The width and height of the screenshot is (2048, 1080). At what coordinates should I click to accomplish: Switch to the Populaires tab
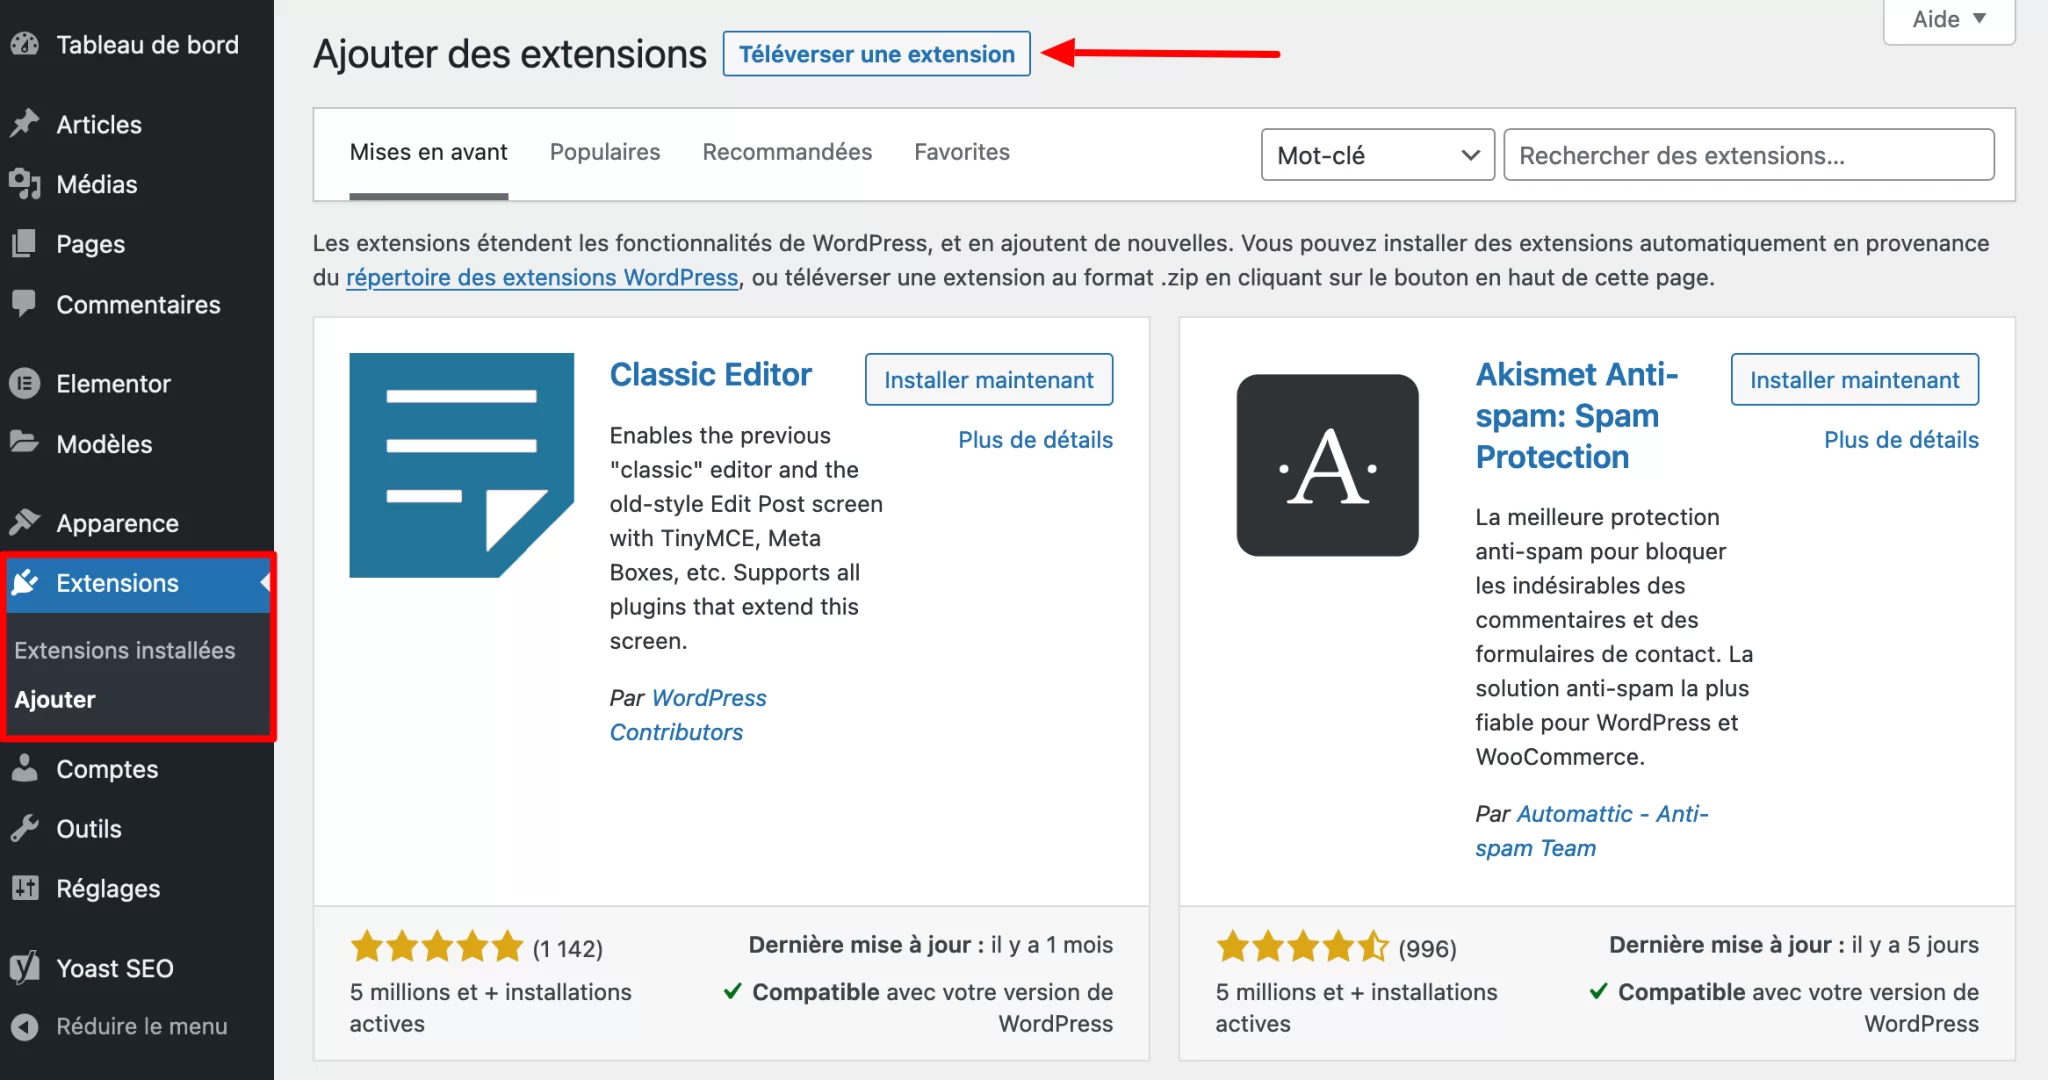click(x=605, y=152)
